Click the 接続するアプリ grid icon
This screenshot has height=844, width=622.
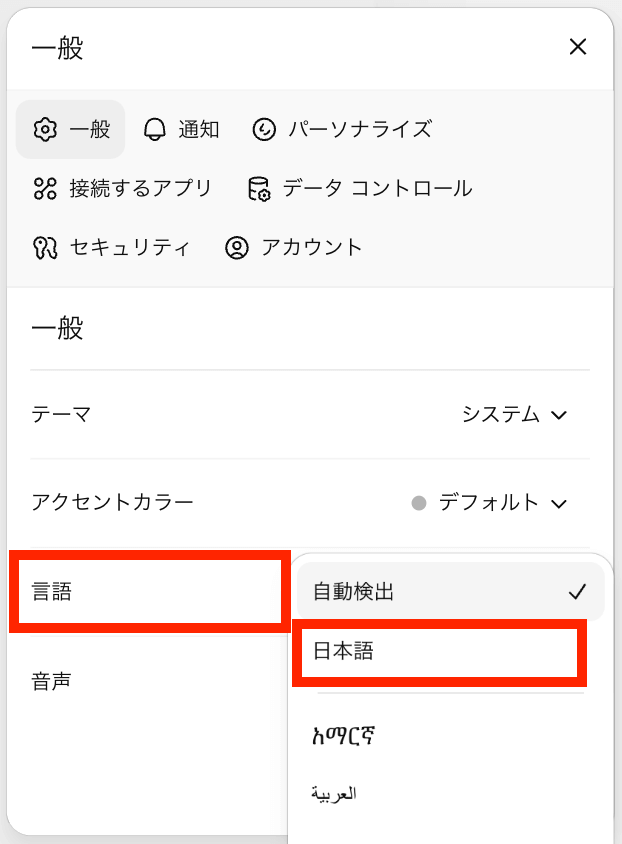[45, 188]
